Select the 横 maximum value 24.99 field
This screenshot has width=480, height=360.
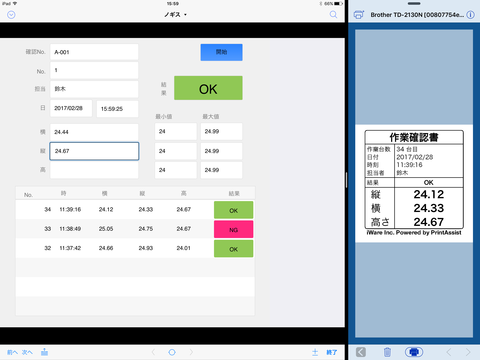point(221,131)
